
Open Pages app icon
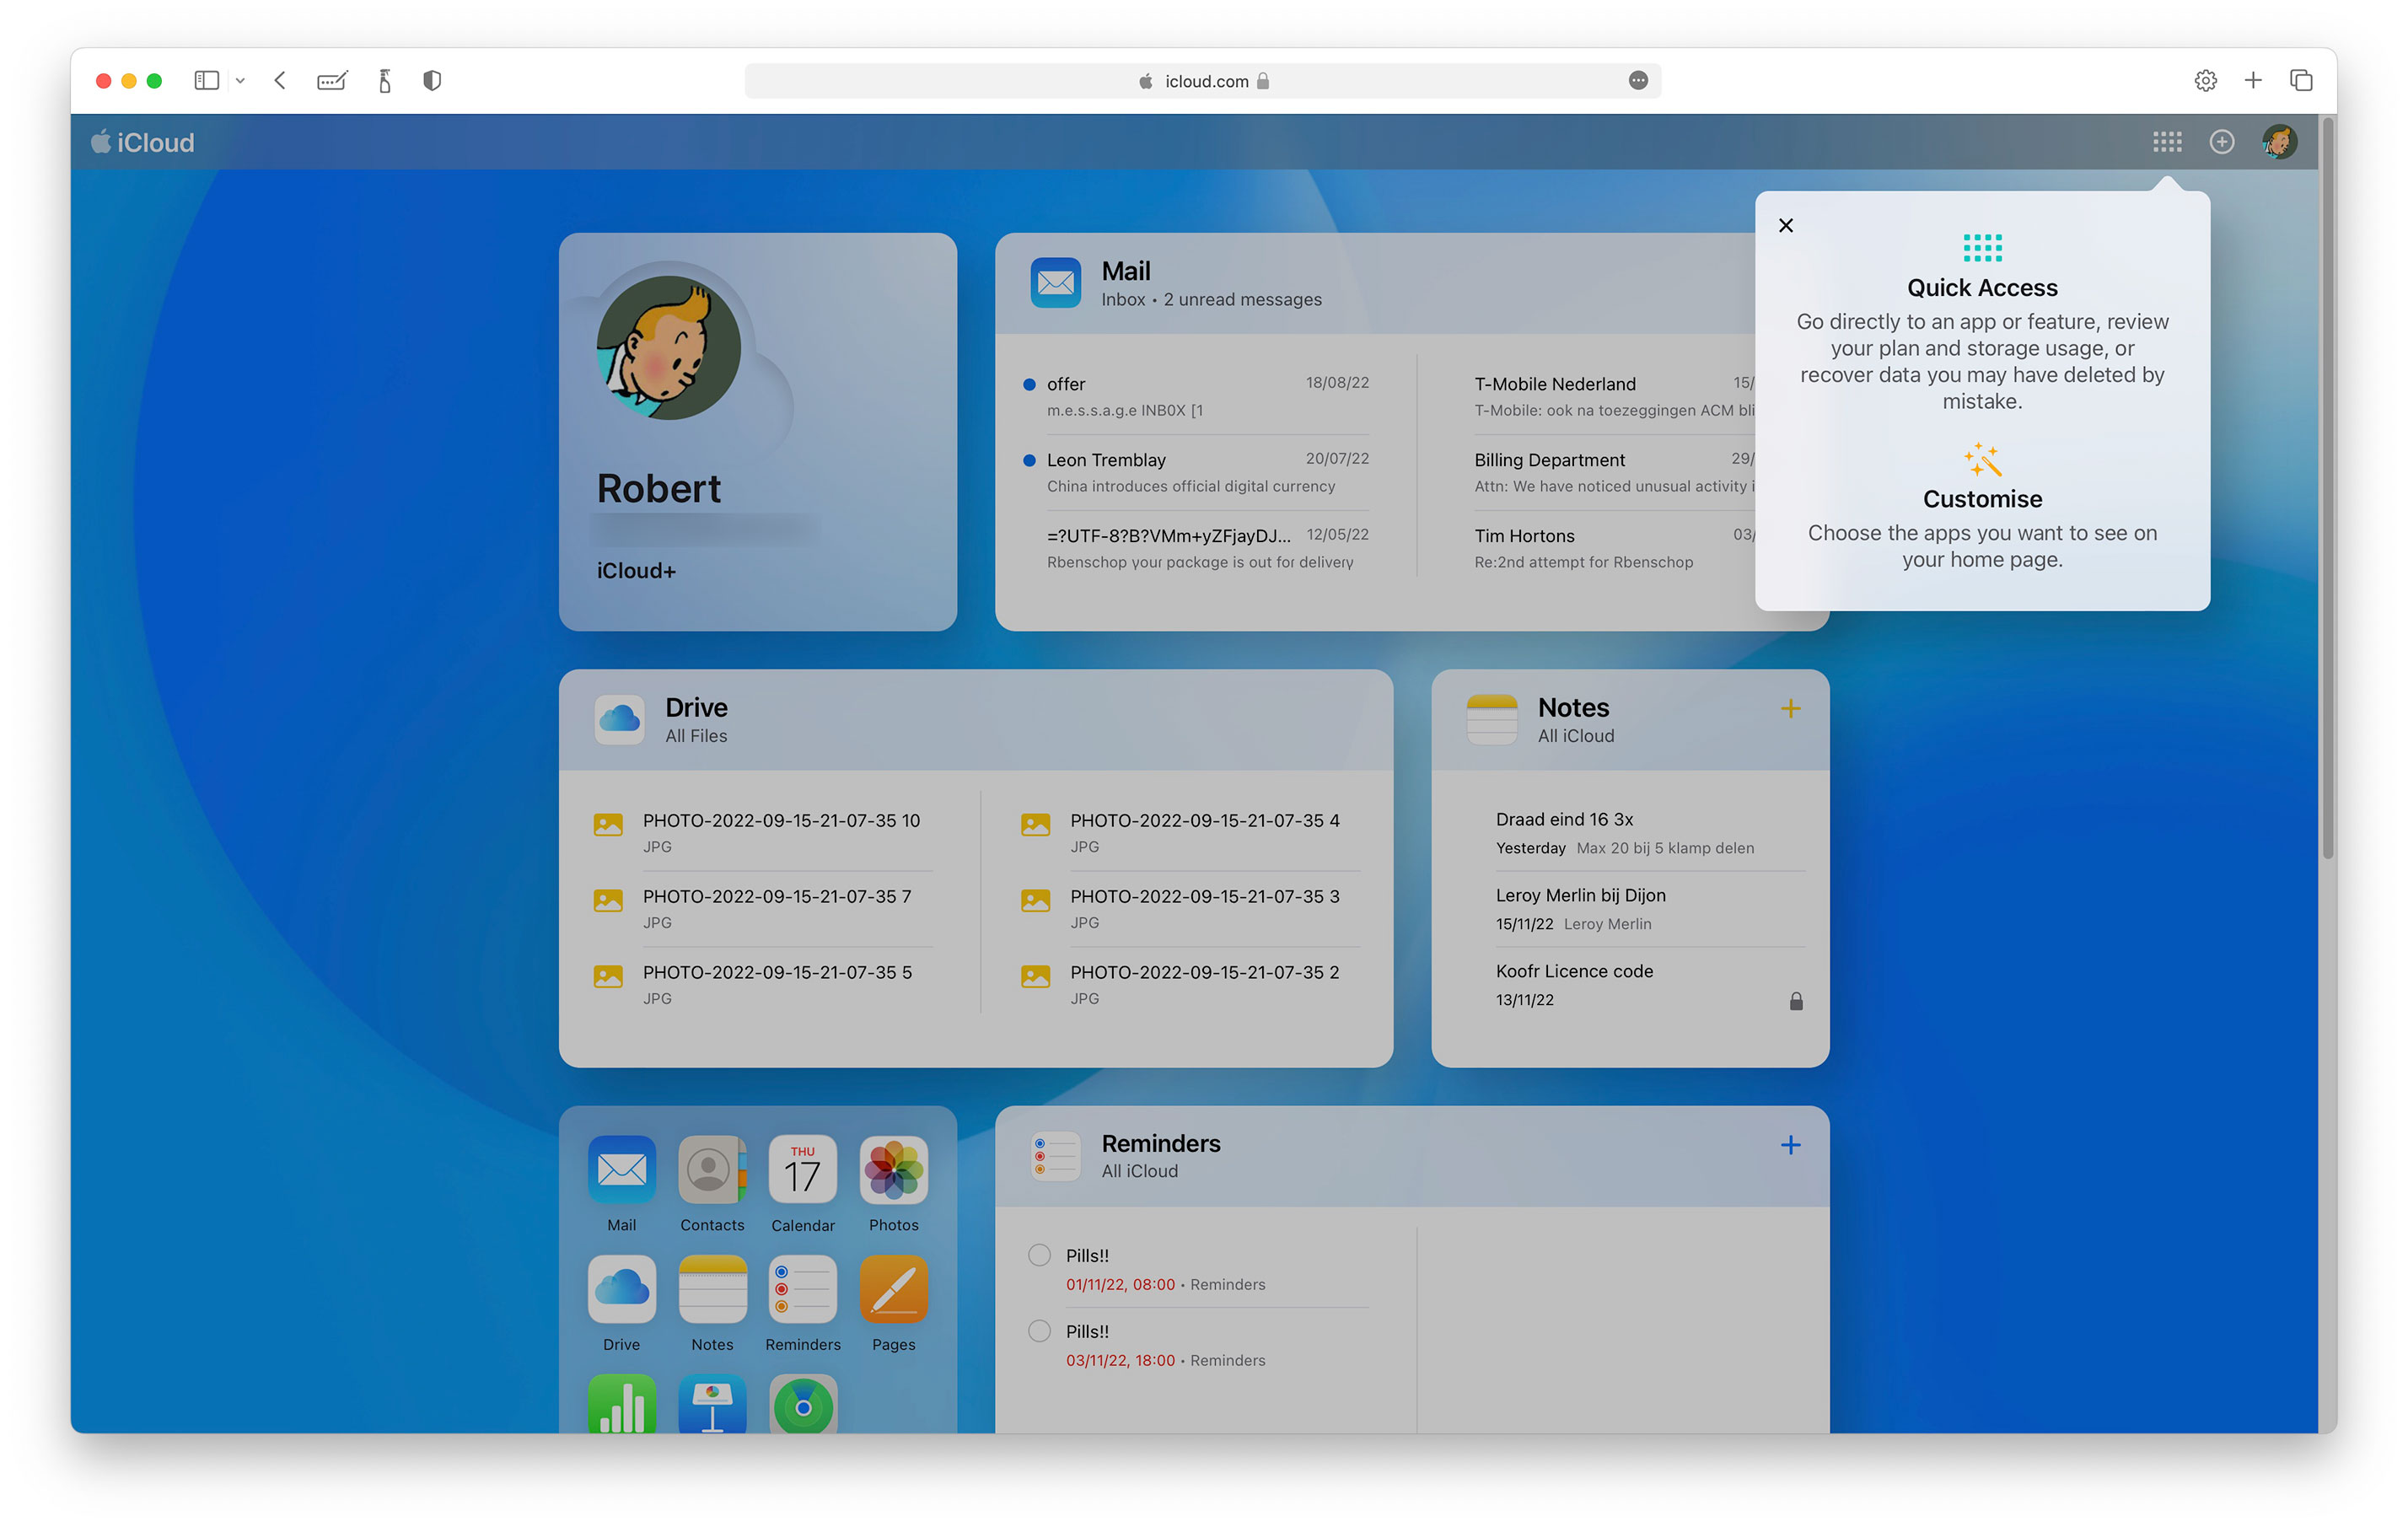click(x=893, y=1288)
